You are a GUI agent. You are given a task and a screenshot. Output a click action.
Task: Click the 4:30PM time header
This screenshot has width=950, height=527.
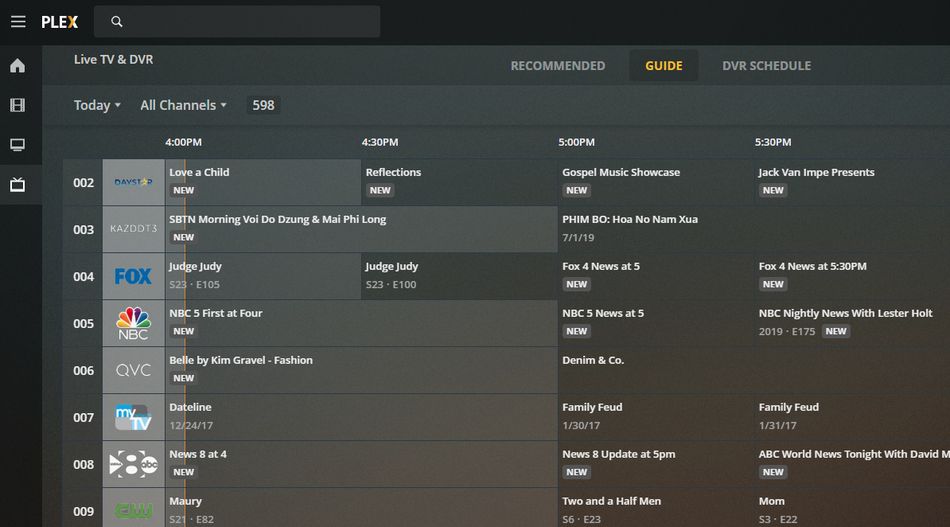(380, 142)
